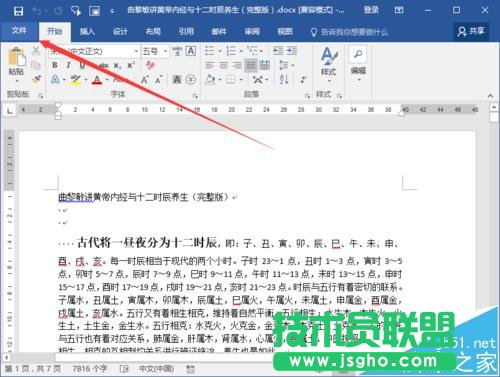
Task: Click the Cut scissors icon
Action: pyautogui.click(x=36, y=51)
